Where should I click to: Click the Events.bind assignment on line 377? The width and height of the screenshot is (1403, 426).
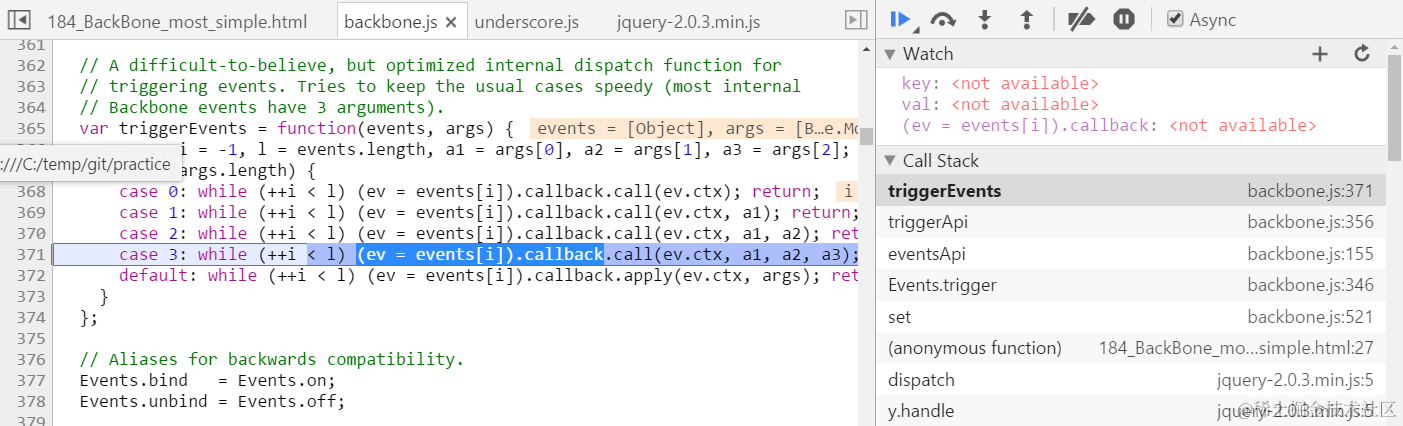[207, 380]
